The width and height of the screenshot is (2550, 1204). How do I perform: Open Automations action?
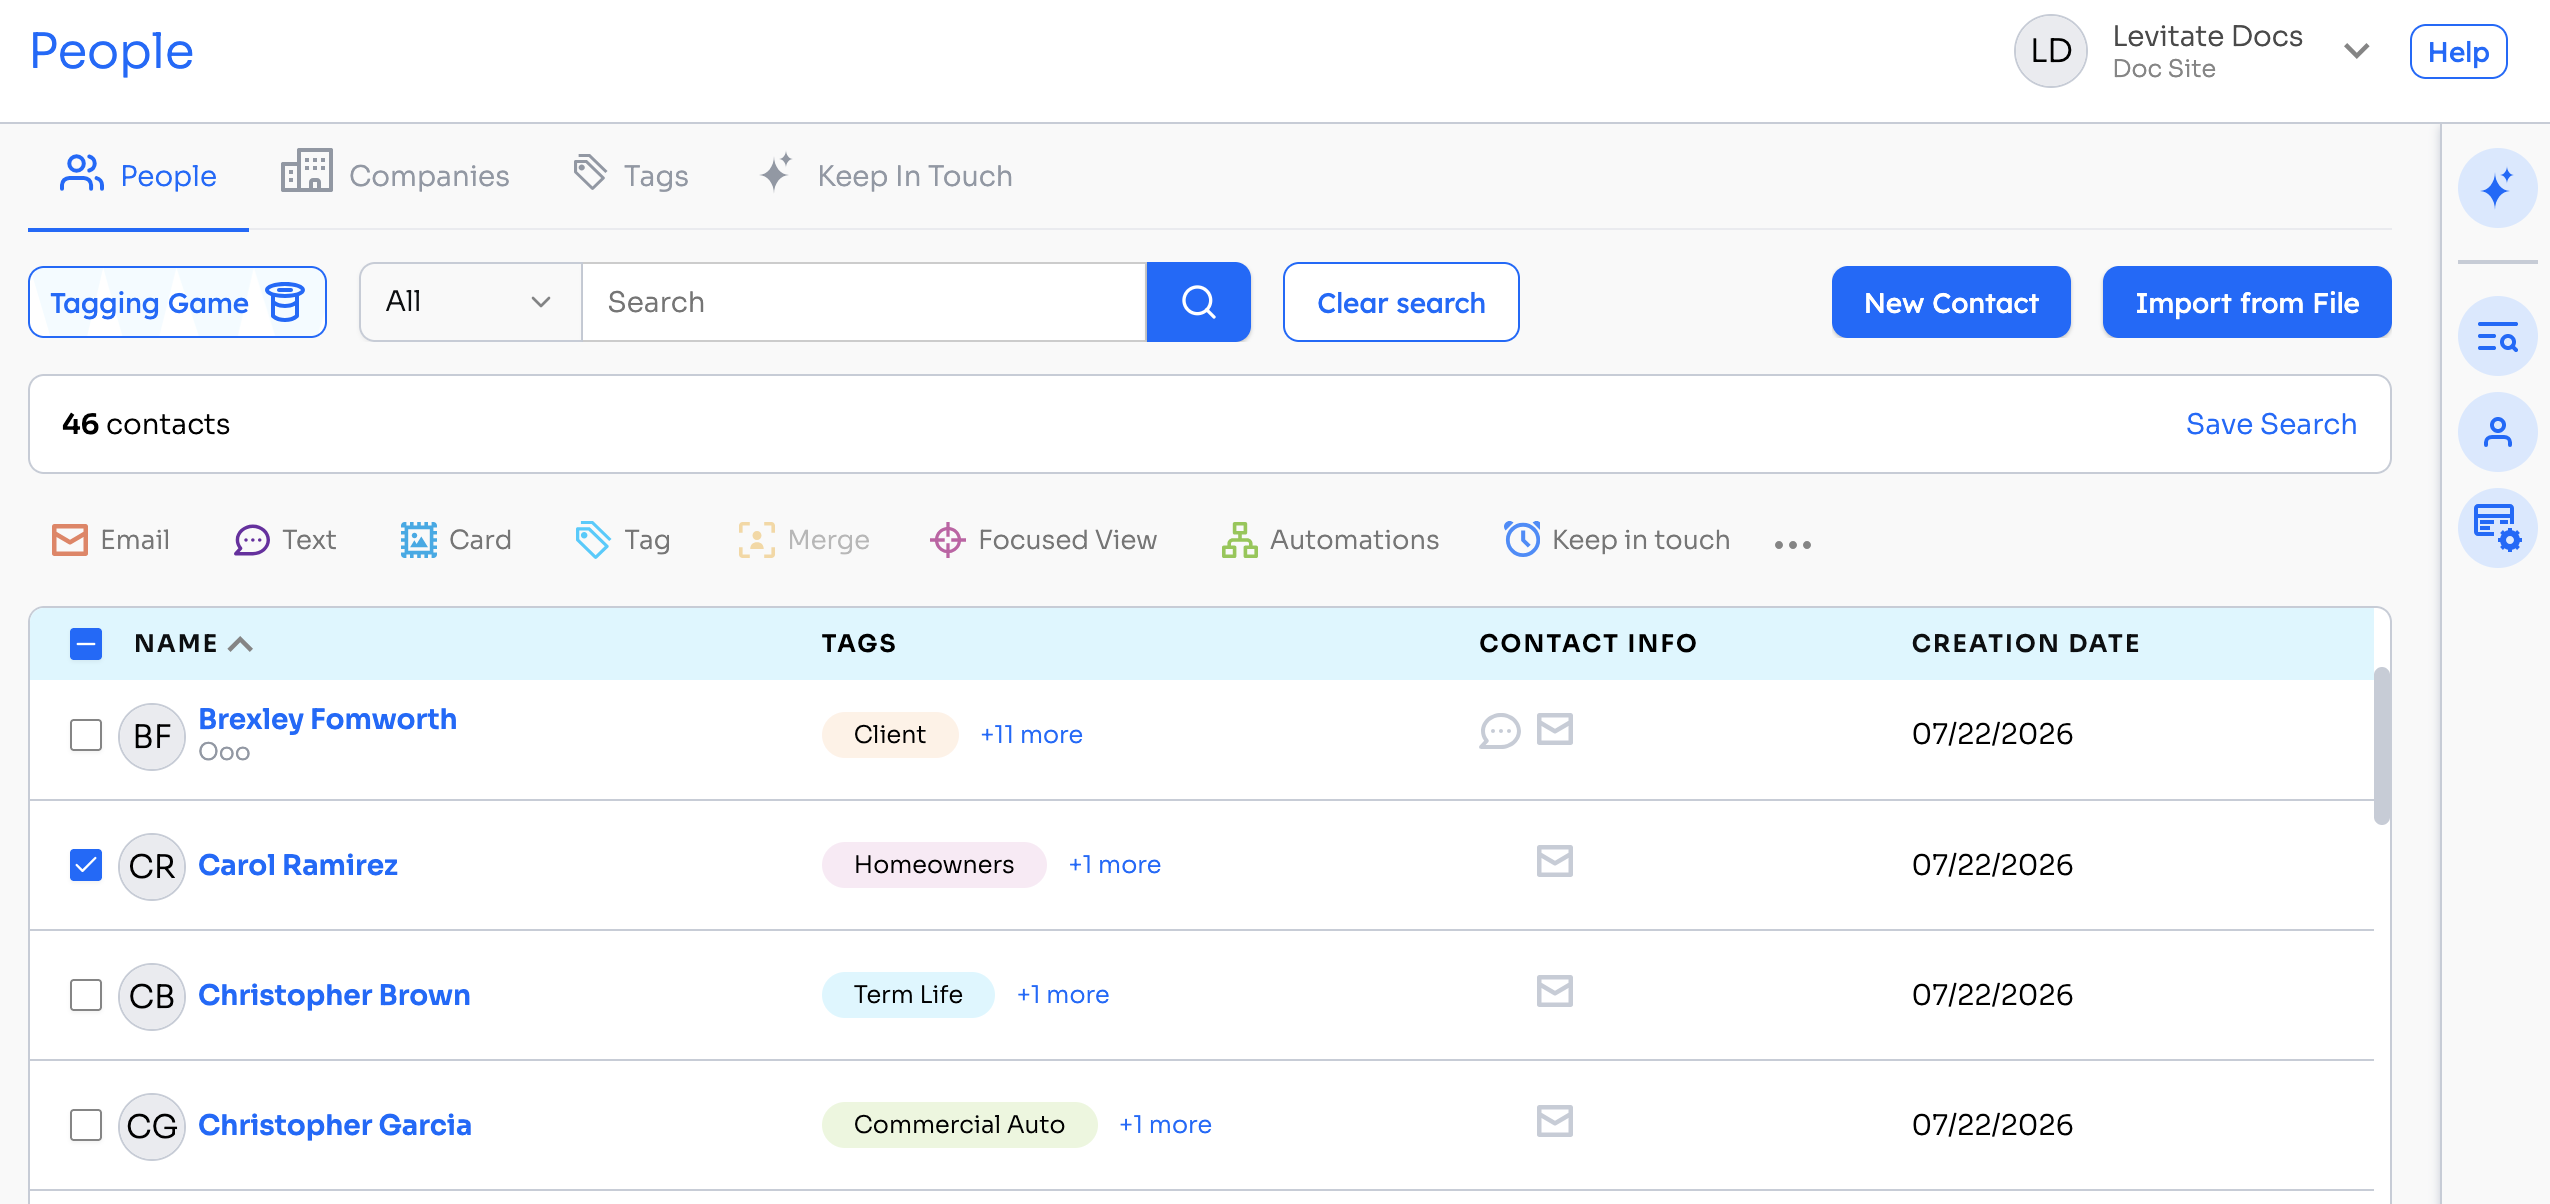[1330, 540]
